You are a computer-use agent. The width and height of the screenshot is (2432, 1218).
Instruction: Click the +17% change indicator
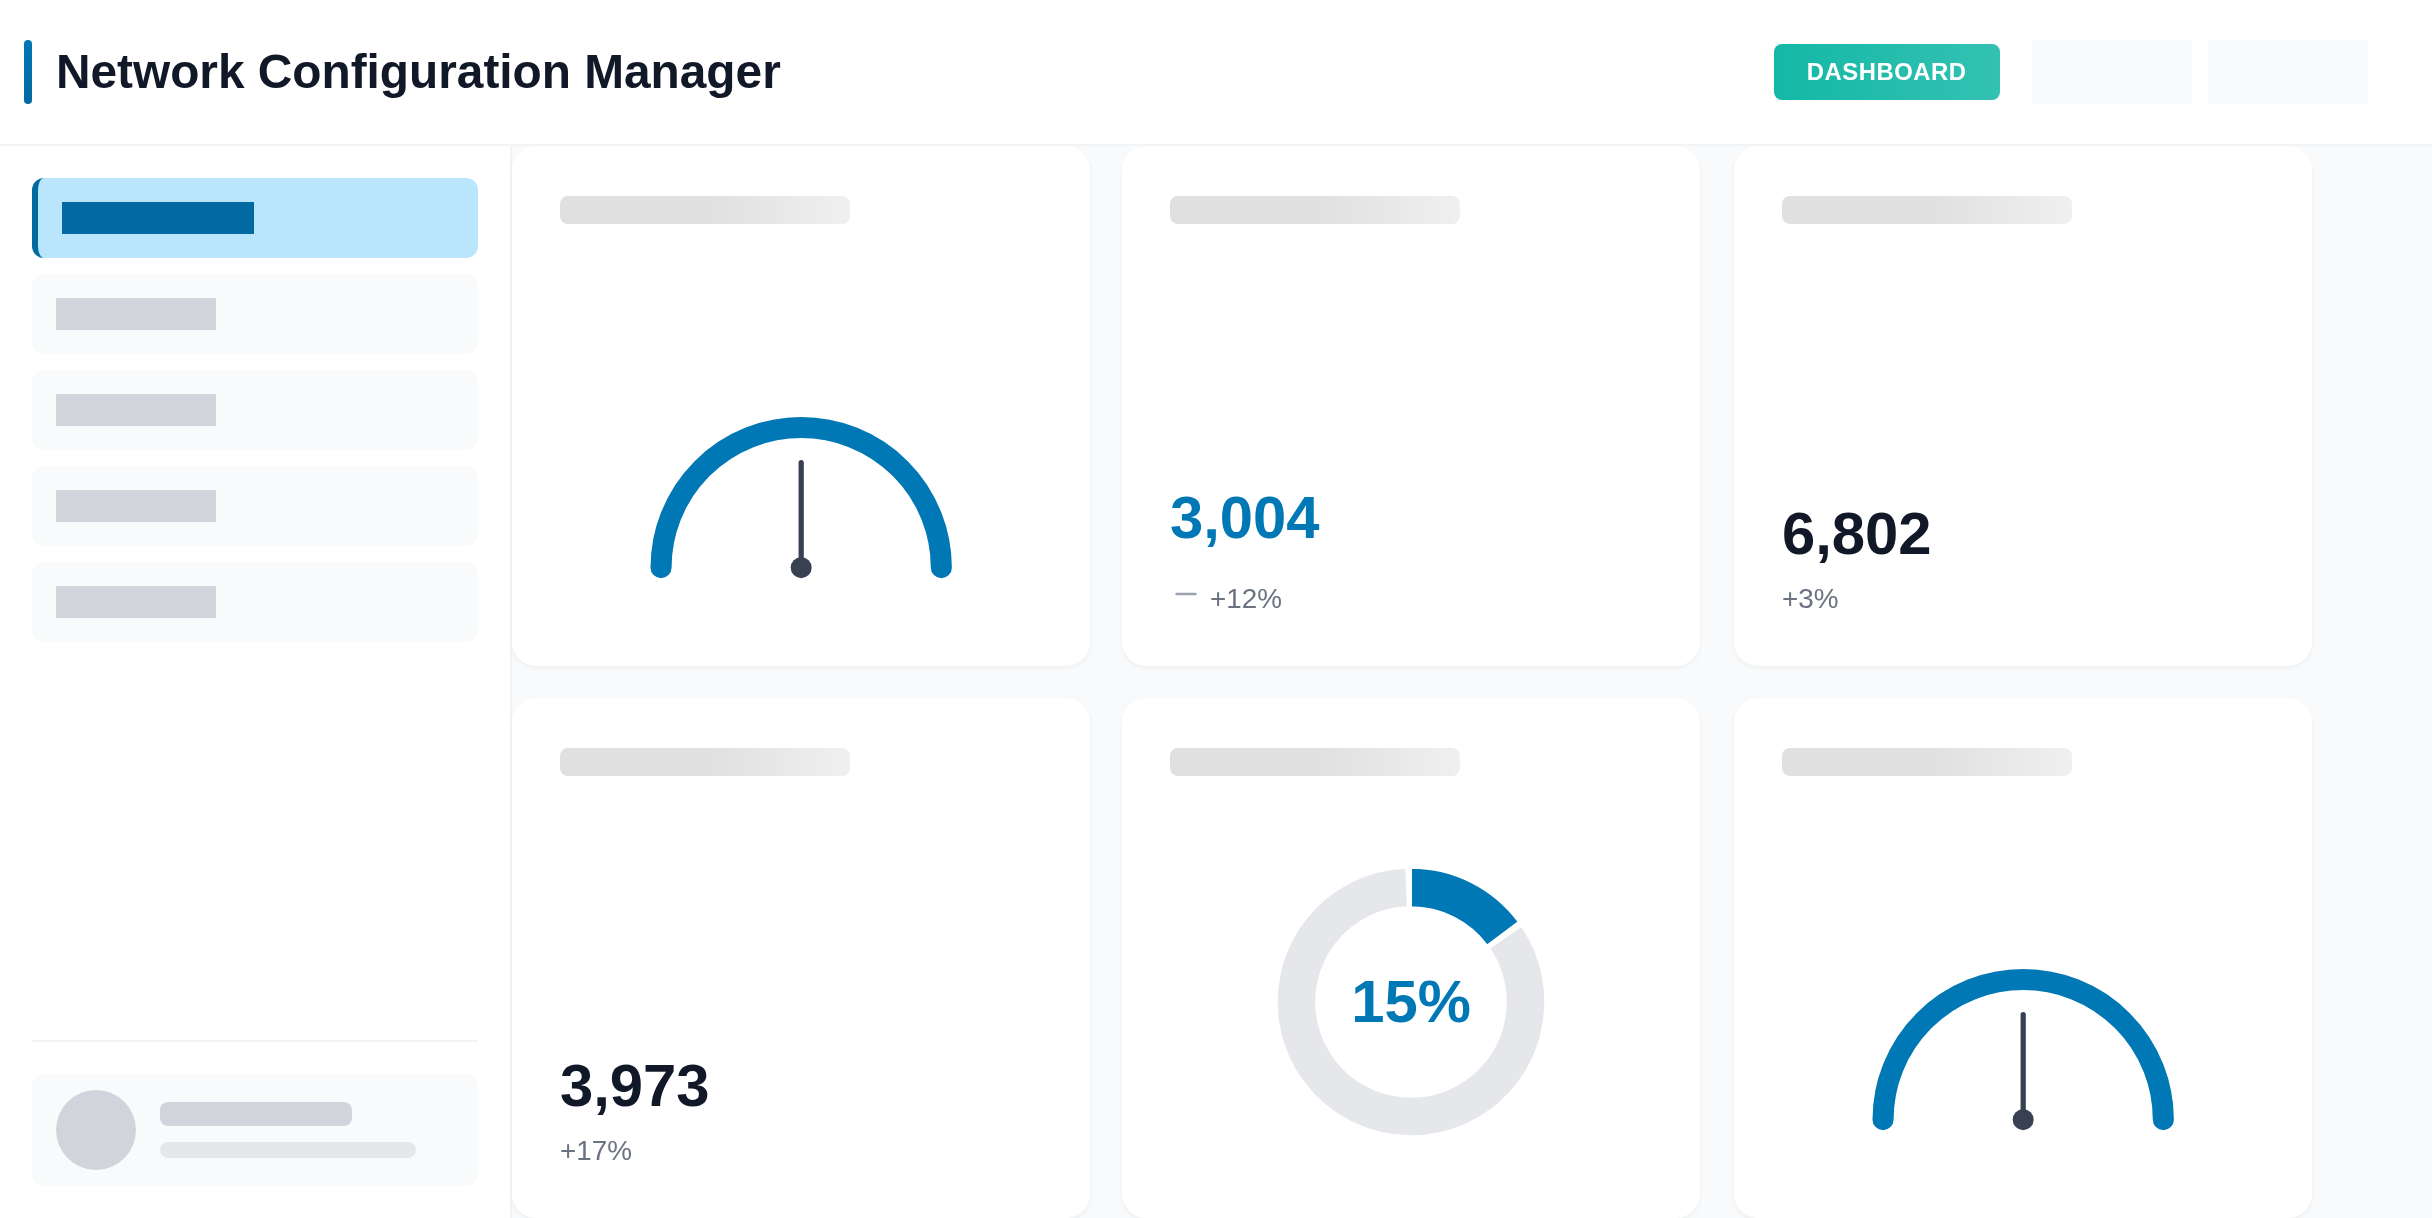point(596,1151)
